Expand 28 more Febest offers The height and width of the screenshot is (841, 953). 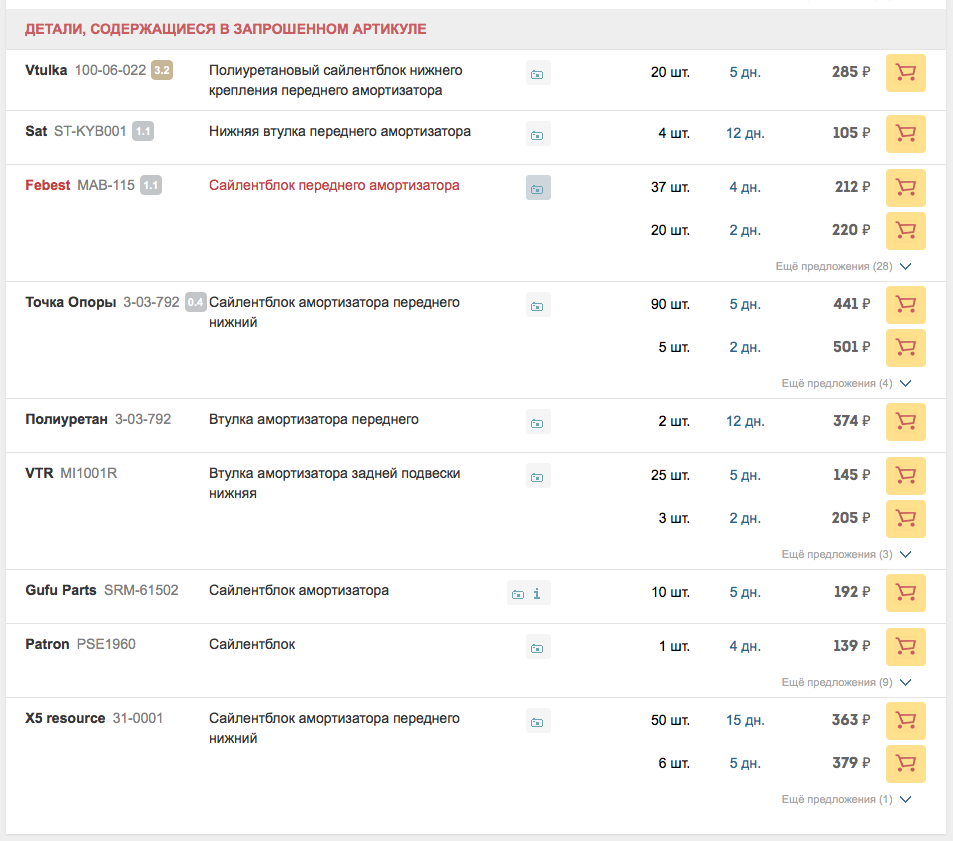click(843, 267)
